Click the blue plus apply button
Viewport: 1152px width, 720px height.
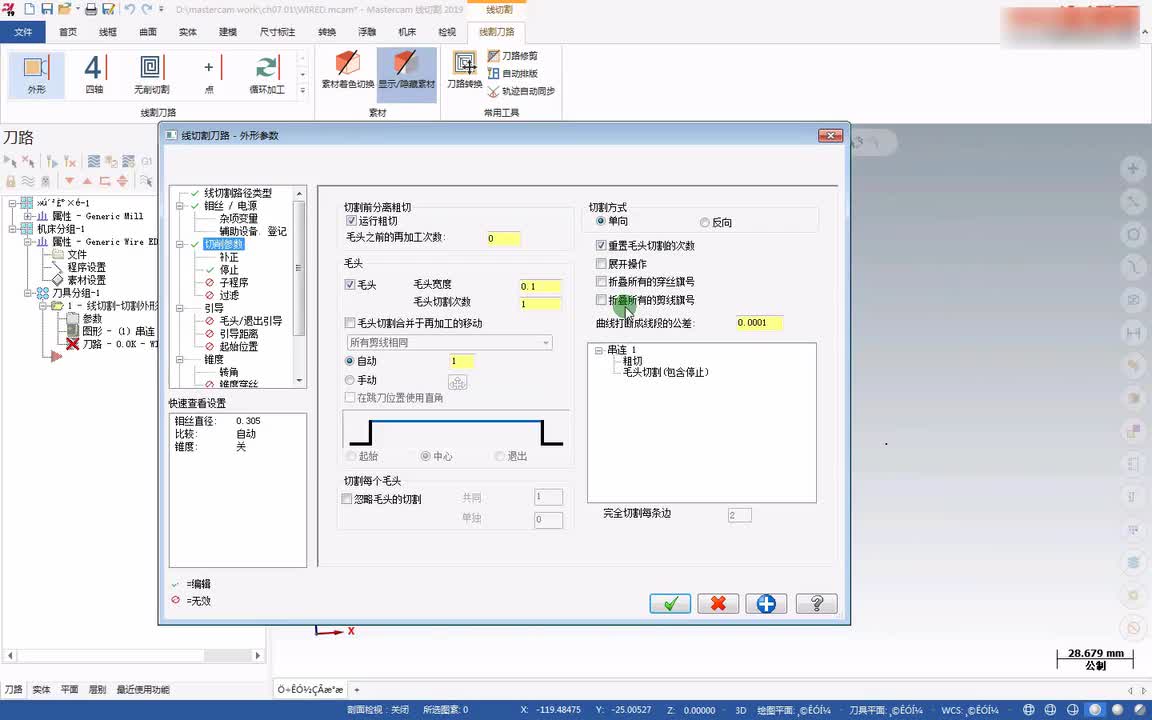coord(766,604)
